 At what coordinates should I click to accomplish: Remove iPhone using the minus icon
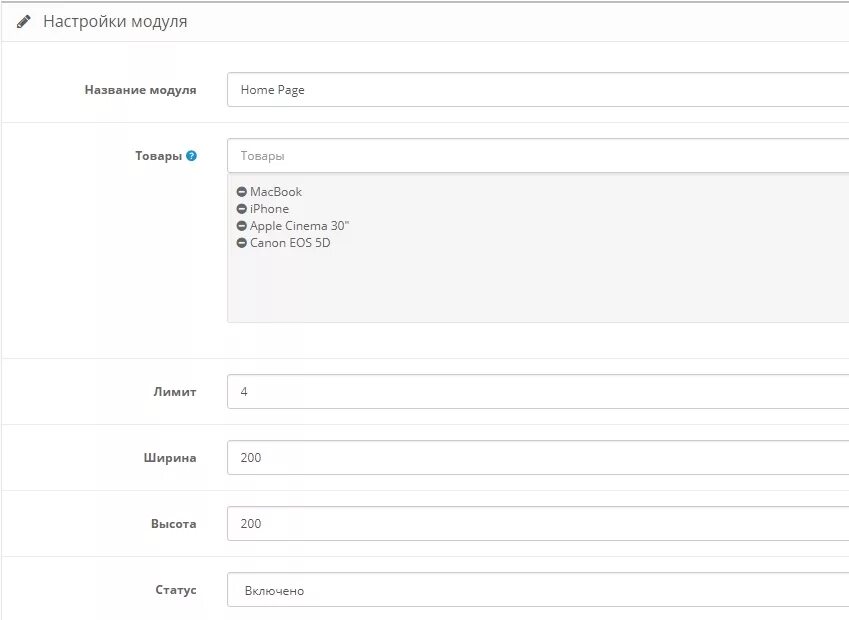click(241, 209)
